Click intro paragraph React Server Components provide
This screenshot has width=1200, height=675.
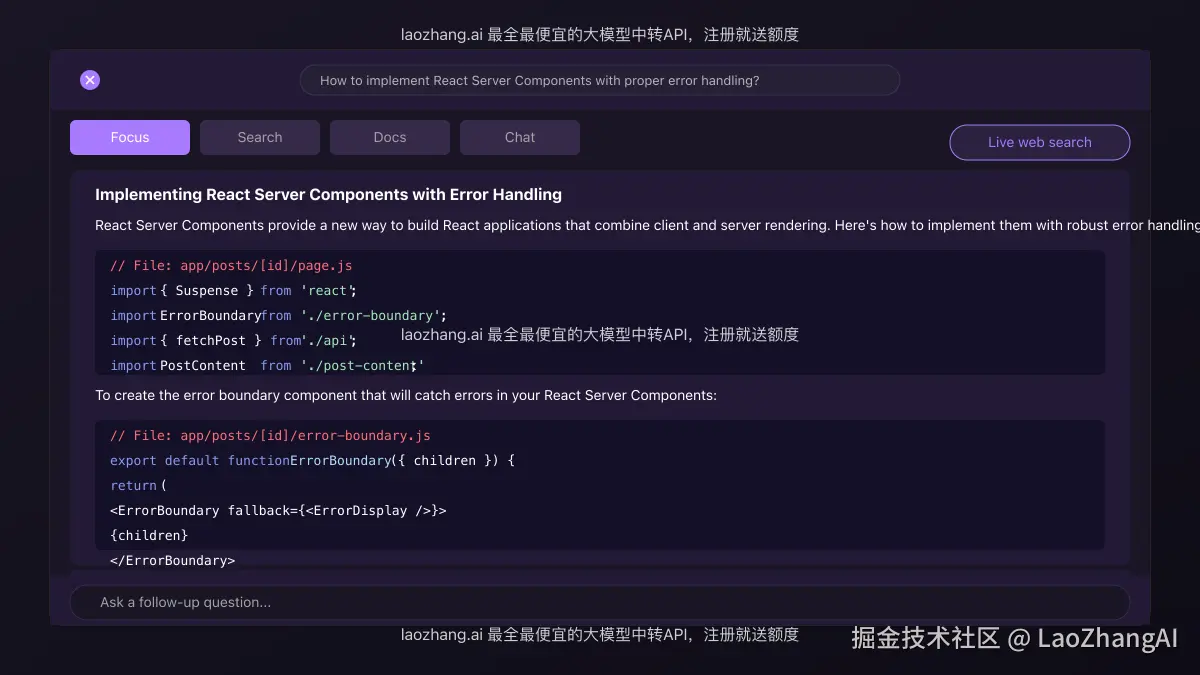(647, 225)
